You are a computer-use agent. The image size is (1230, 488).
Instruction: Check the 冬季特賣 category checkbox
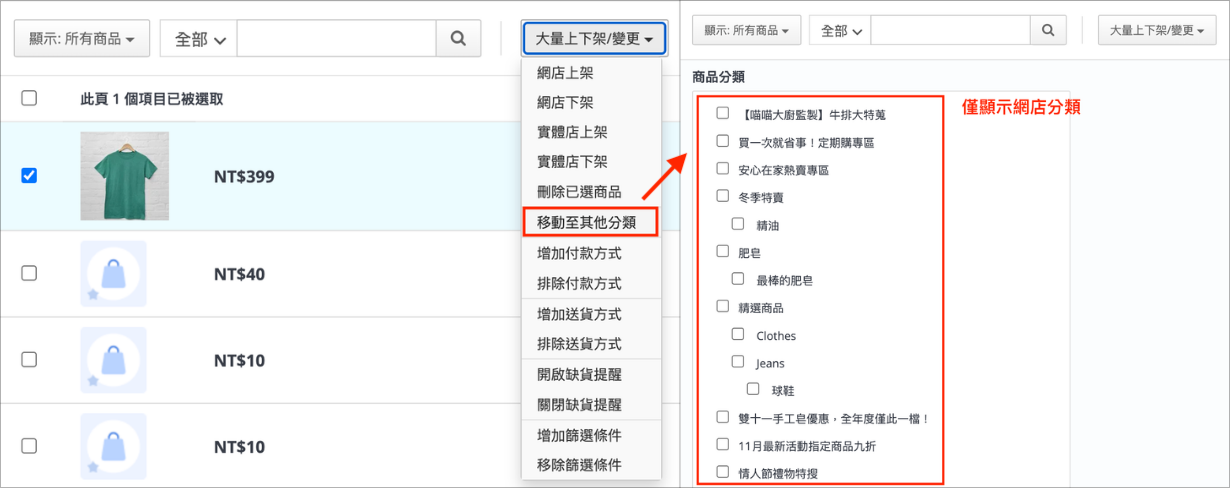(x=723, y=196)
